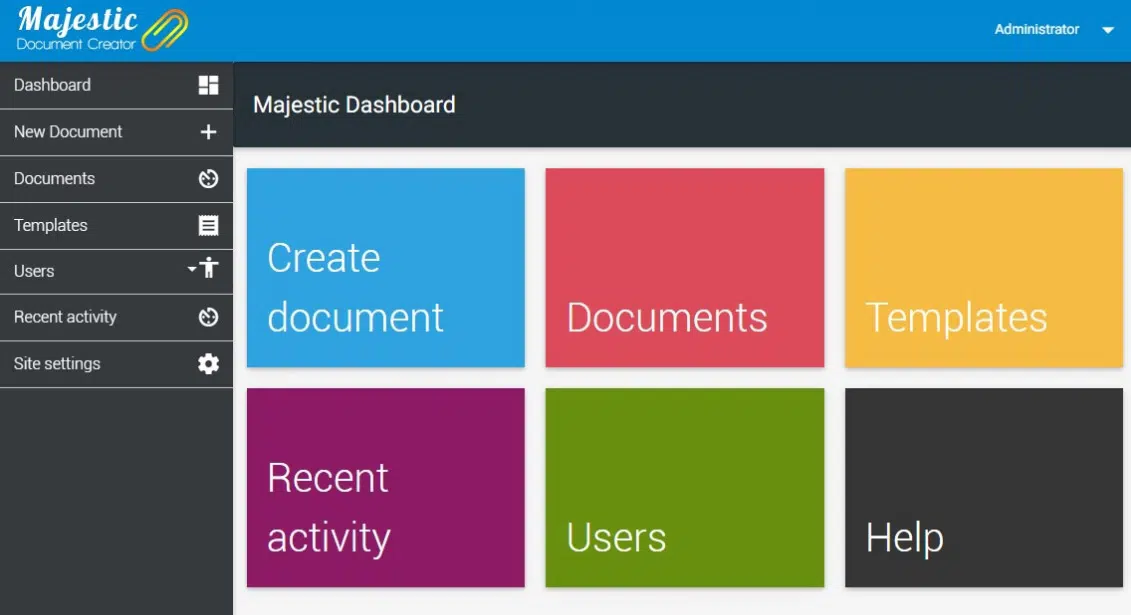Click the Templates page icon in sidebar
The height and width of the screenshot is (615, 1131).
click(208, 225)
